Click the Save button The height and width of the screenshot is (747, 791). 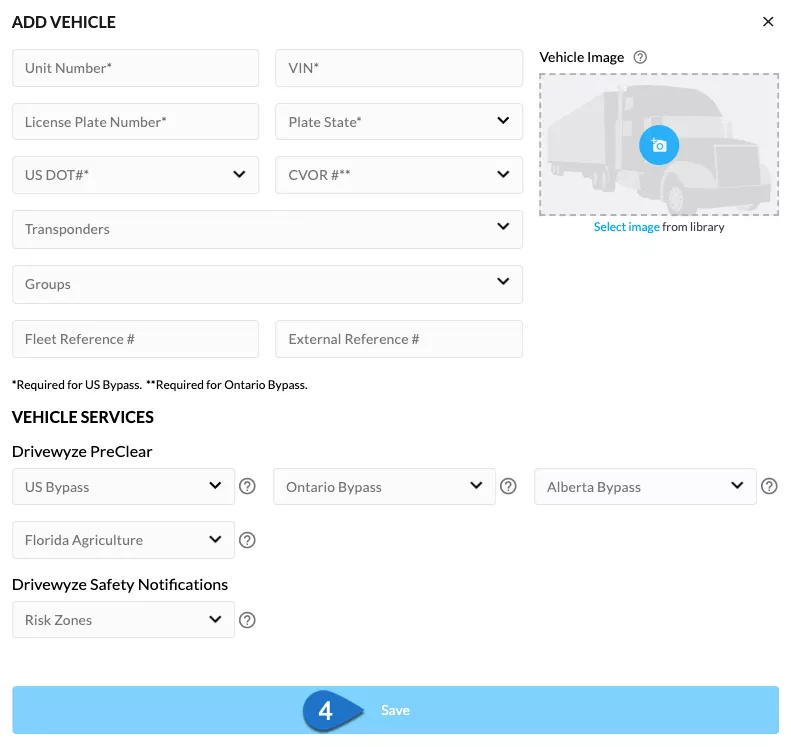396,710
